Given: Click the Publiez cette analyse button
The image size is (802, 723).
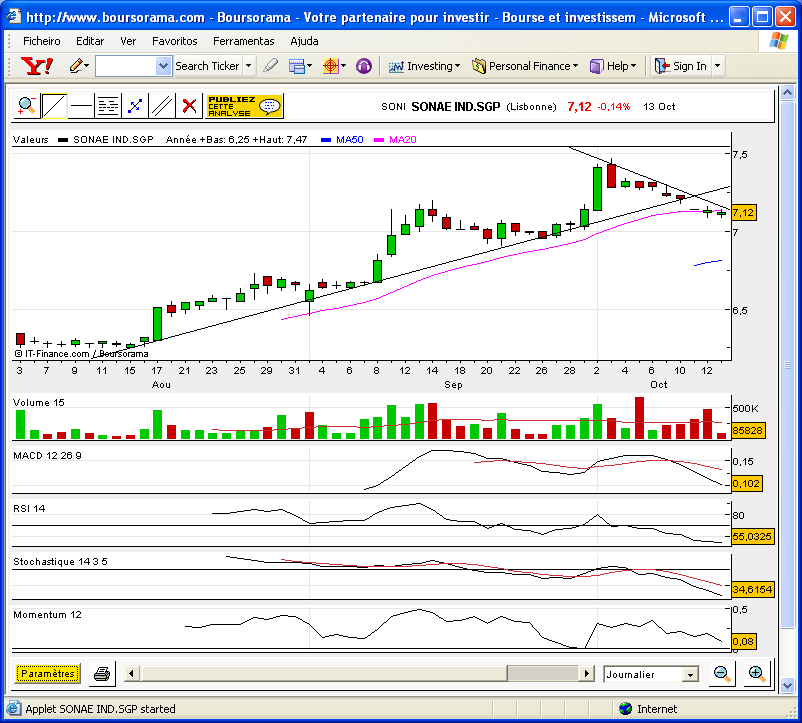Looking at the screenshot, I should tap(244, 106).
